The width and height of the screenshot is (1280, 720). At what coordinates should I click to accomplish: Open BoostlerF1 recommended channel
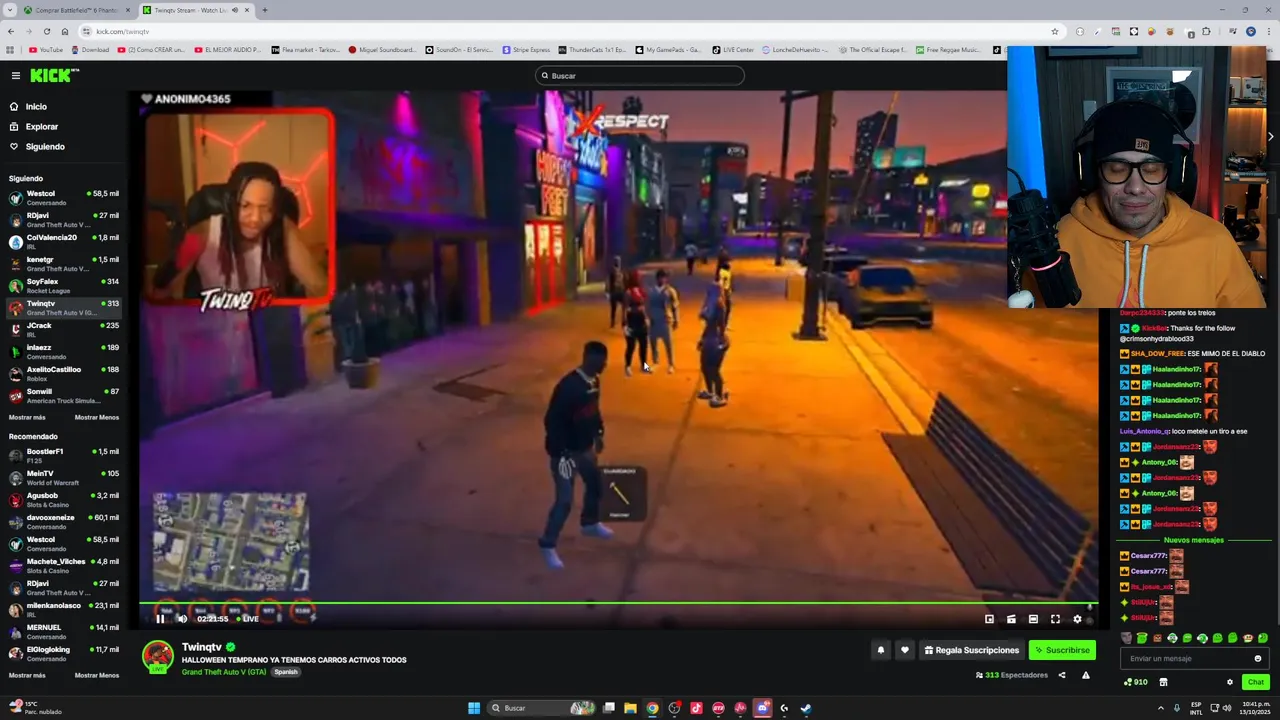coord(63,456)
